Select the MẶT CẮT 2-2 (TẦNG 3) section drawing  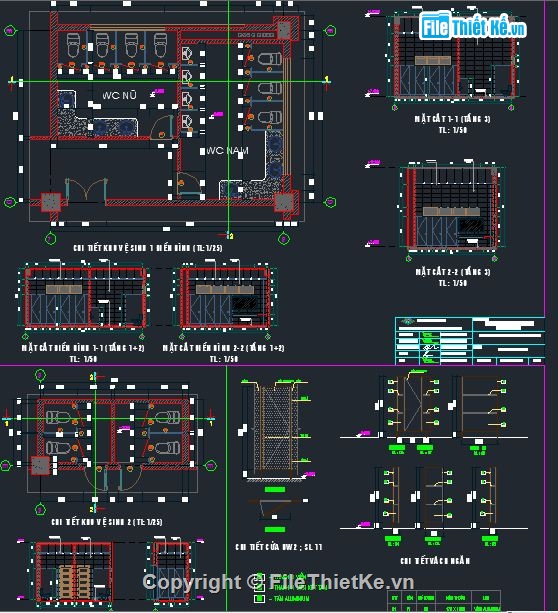point(452,208)
